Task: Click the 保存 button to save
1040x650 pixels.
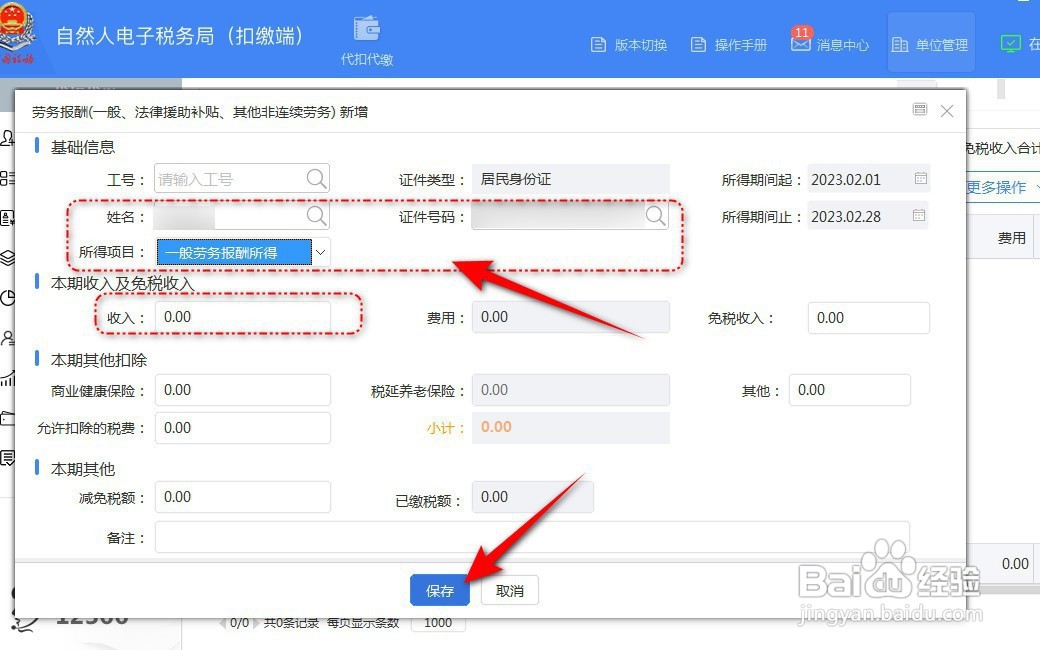Action: (439, 590)
